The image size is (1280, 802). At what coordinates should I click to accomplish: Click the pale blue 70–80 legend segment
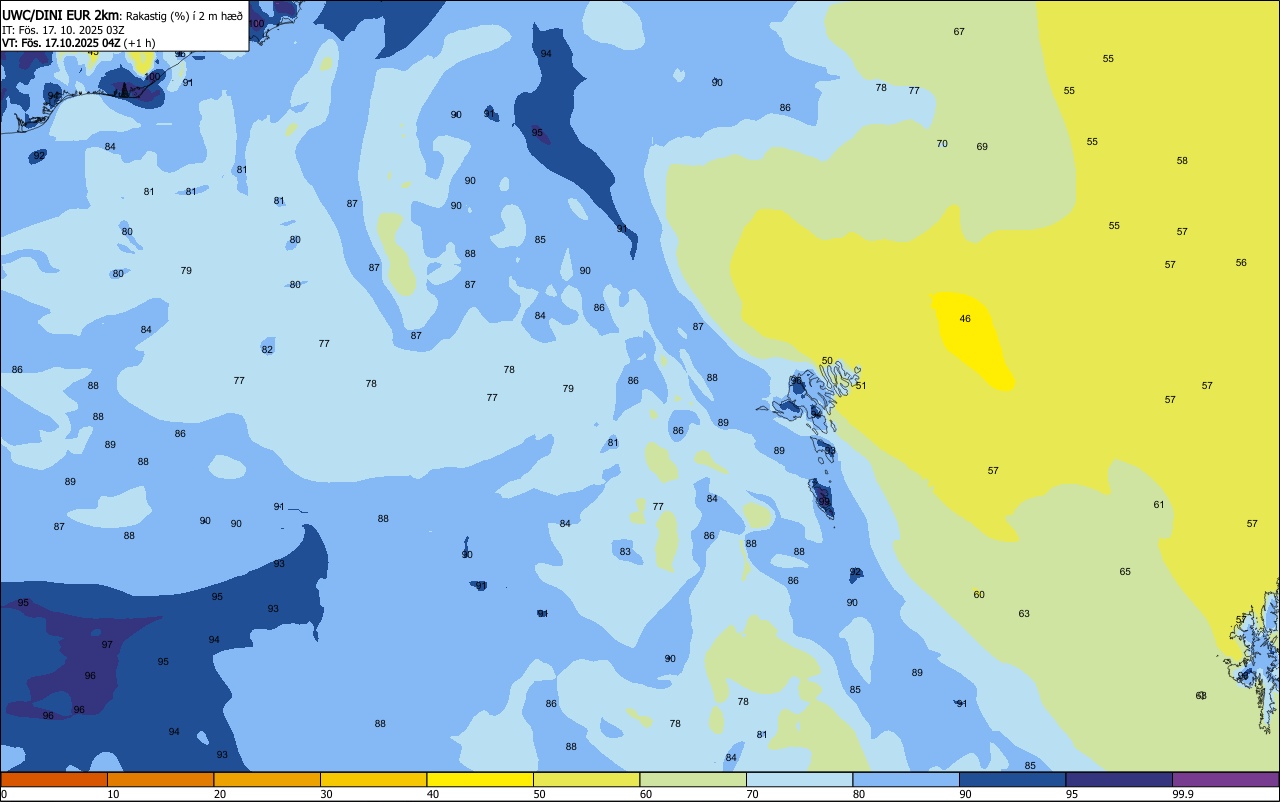(x=799, y=779)
